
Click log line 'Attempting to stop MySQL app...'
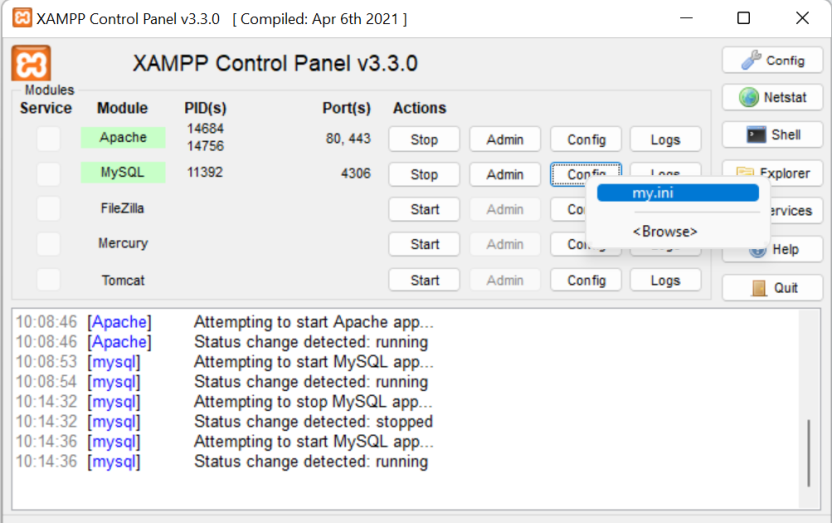click(x=313, y=402)
